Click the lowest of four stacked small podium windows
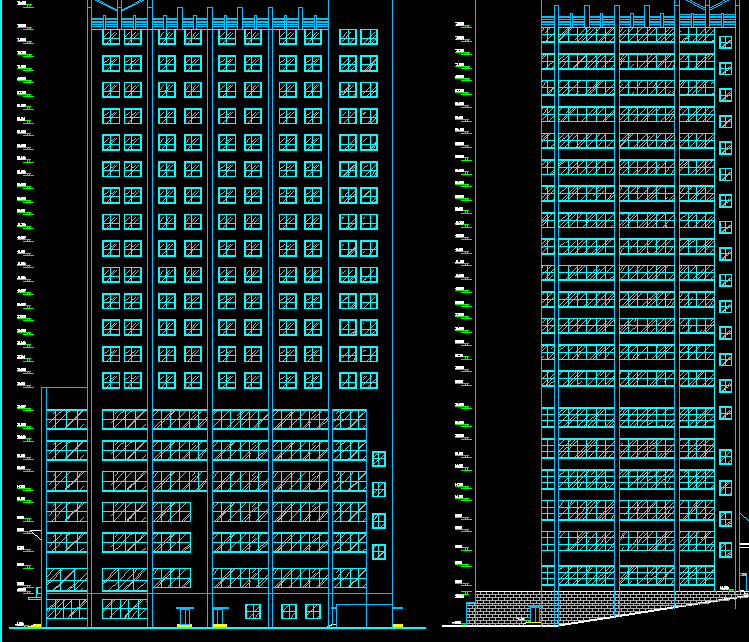Viewport: 749px width, 642px height. coord(379,551)
